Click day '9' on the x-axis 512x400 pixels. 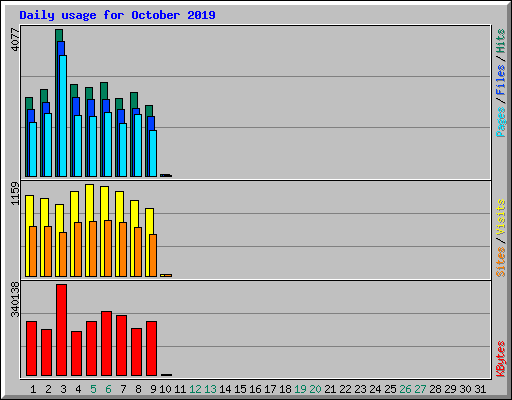153,389
